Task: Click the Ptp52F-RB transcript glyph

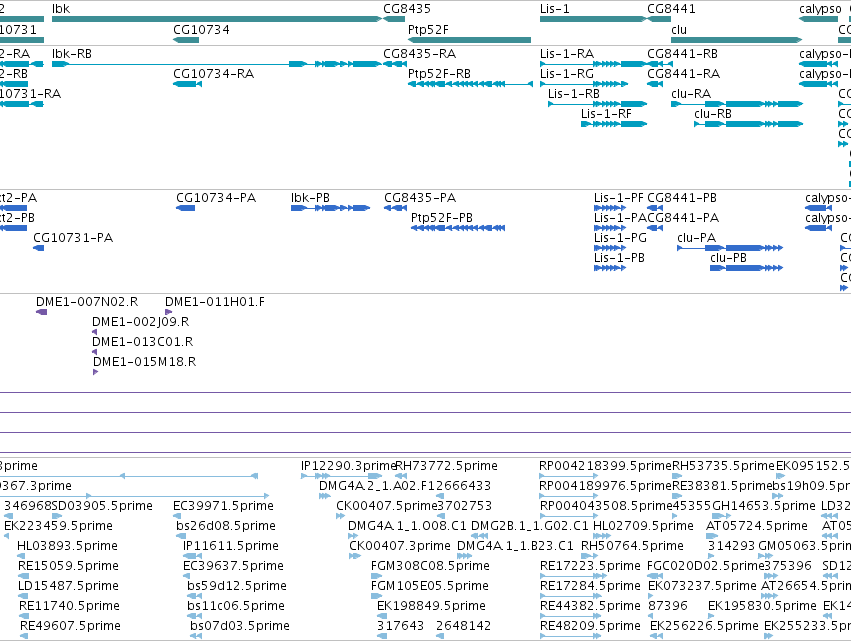Action: (471, 84)
